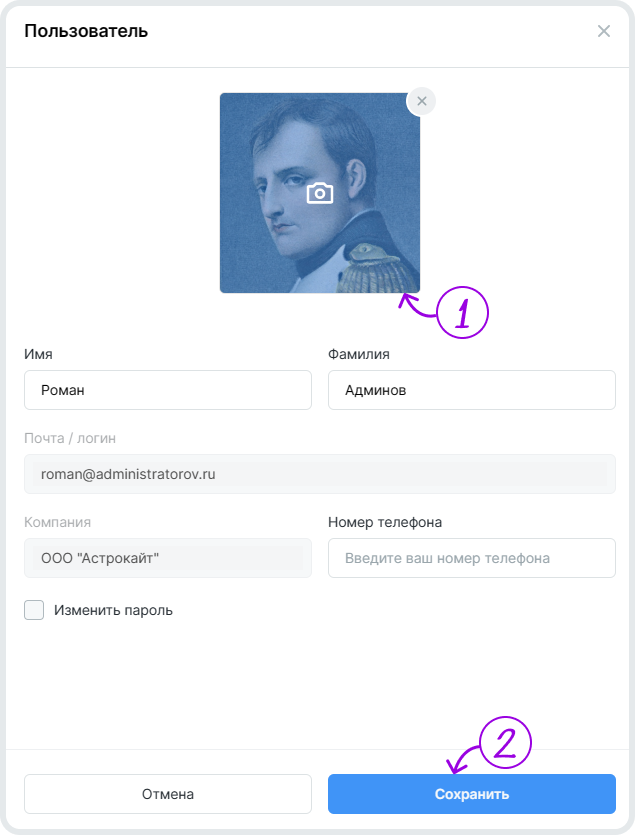This screenshot has width=635, height=835.
Task: Click the Почта / логин label
Action: 71,438
